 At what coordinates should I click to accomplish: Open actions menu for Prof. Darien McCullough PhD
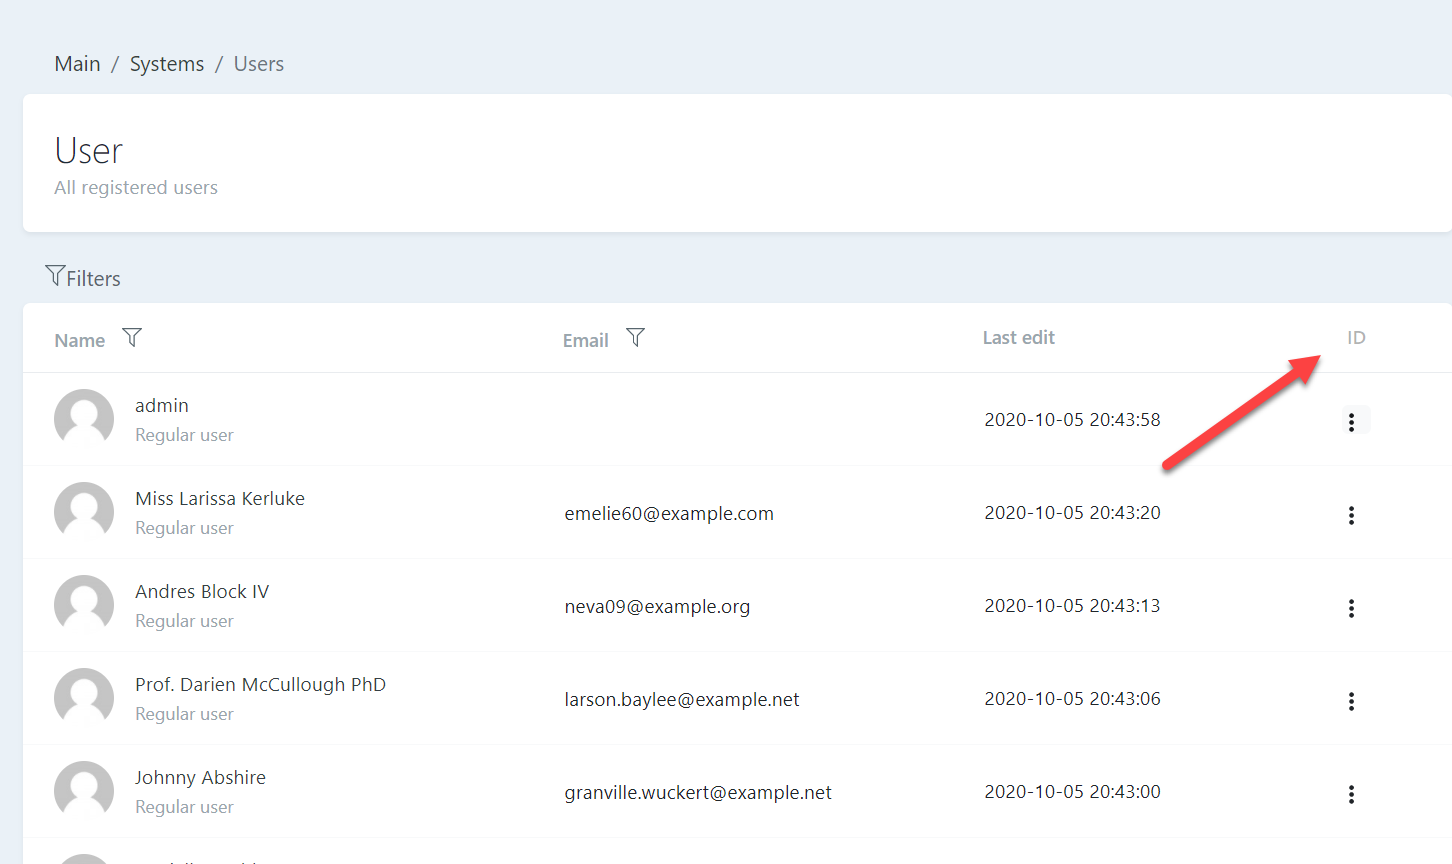[x=1351, y=701]
